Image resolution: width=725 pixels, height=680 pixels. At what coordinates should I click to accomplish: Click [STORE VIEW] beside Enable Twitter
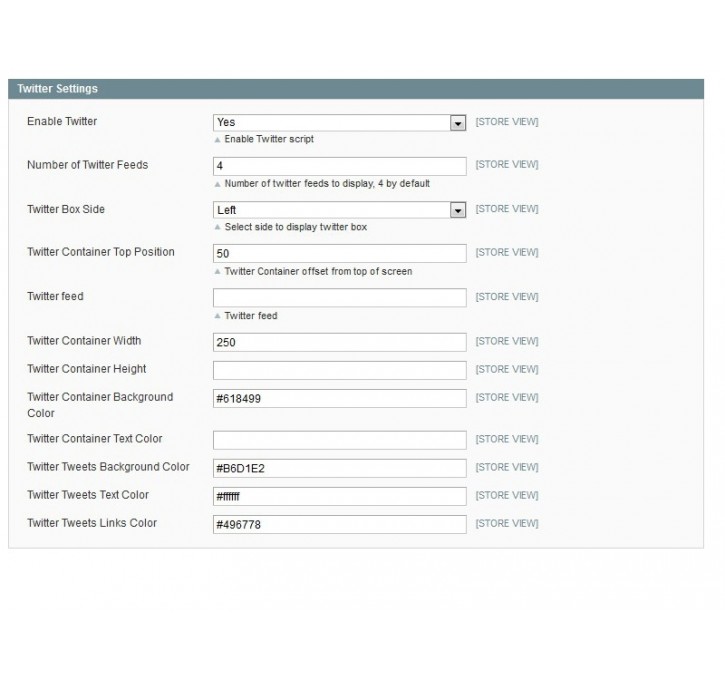pyautogui.click(x=507, y=122)
